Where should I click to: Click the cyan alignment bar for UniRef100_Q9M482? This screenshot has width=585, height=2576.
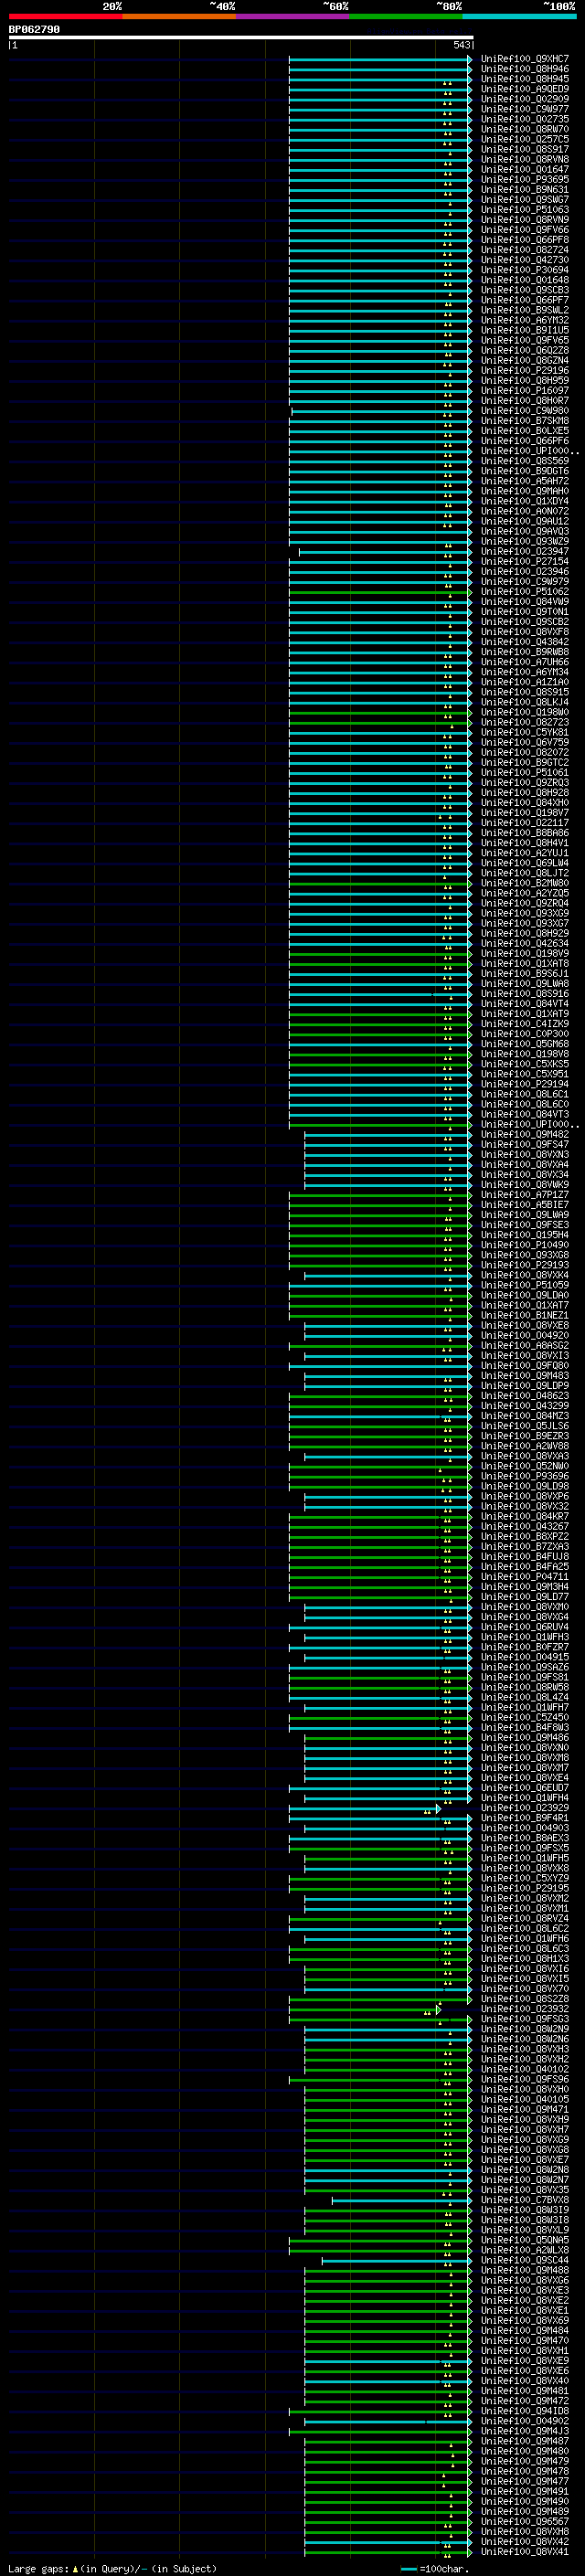pyautogui.click(x=388, y=1135)
